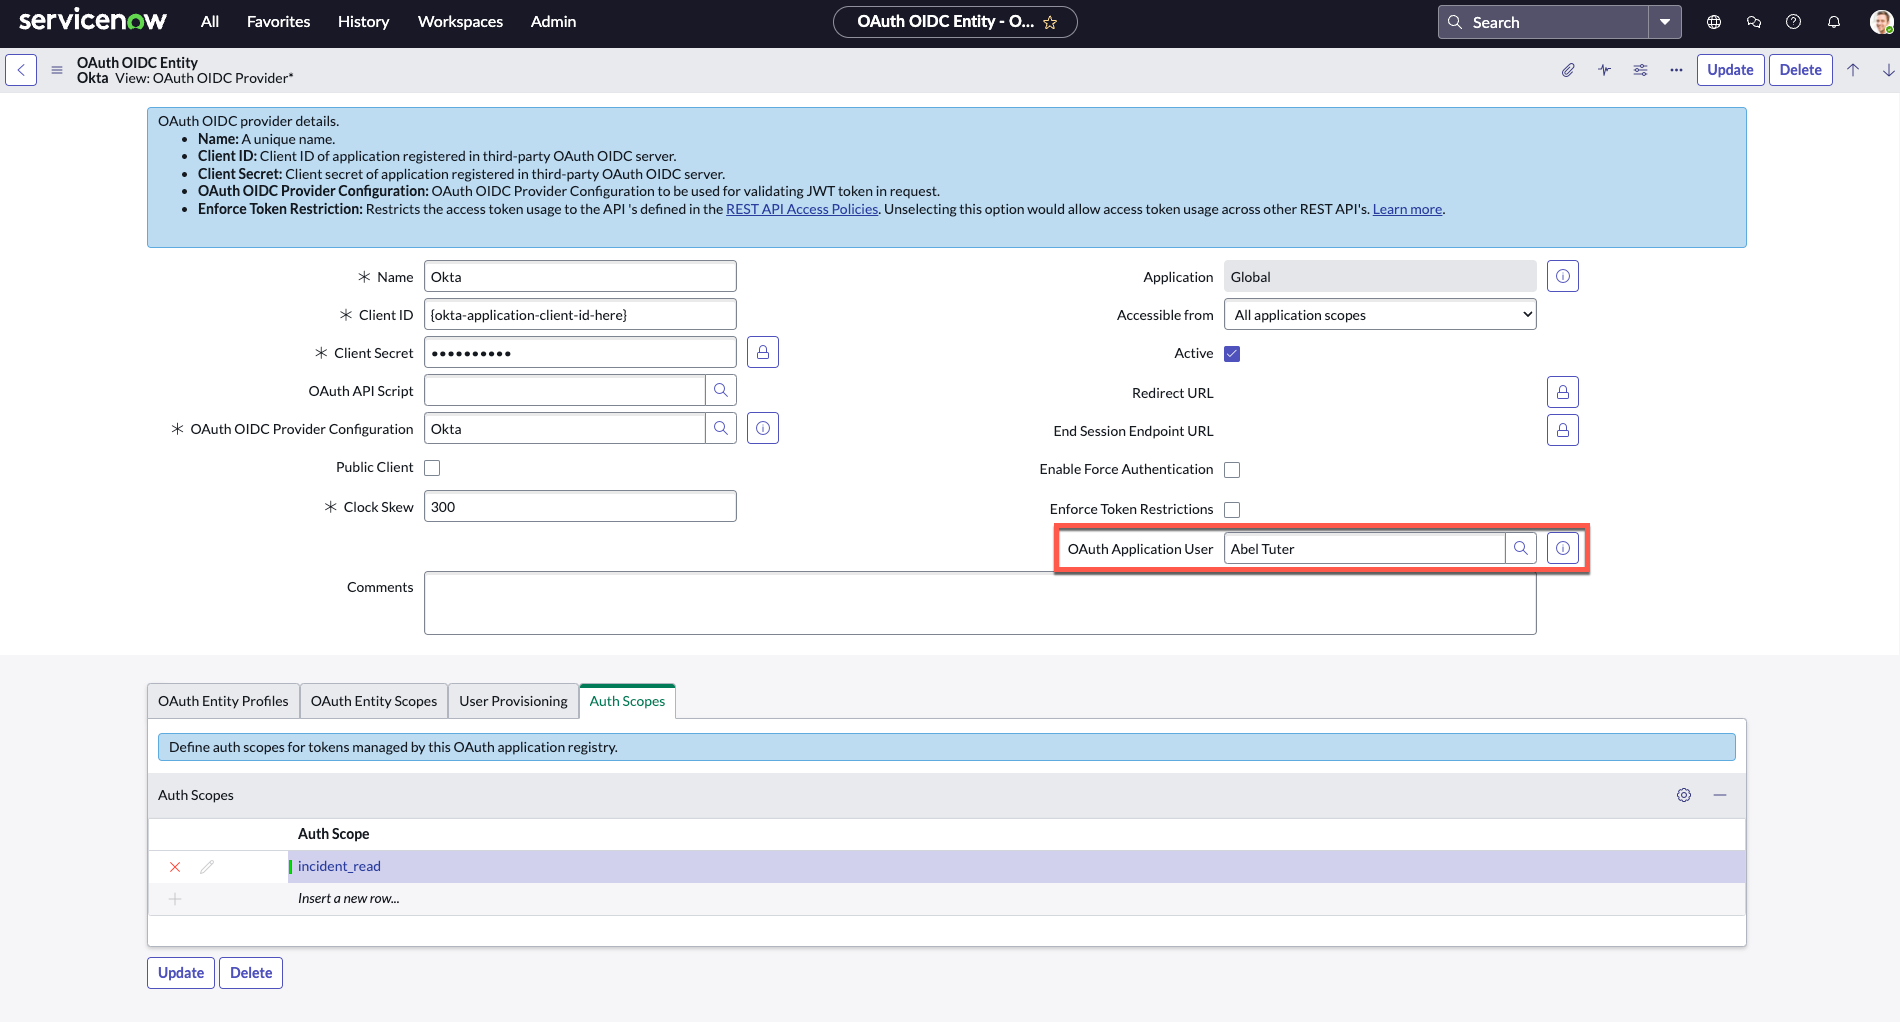Add new Auth Scope row plus icon

tap(175, 899)
